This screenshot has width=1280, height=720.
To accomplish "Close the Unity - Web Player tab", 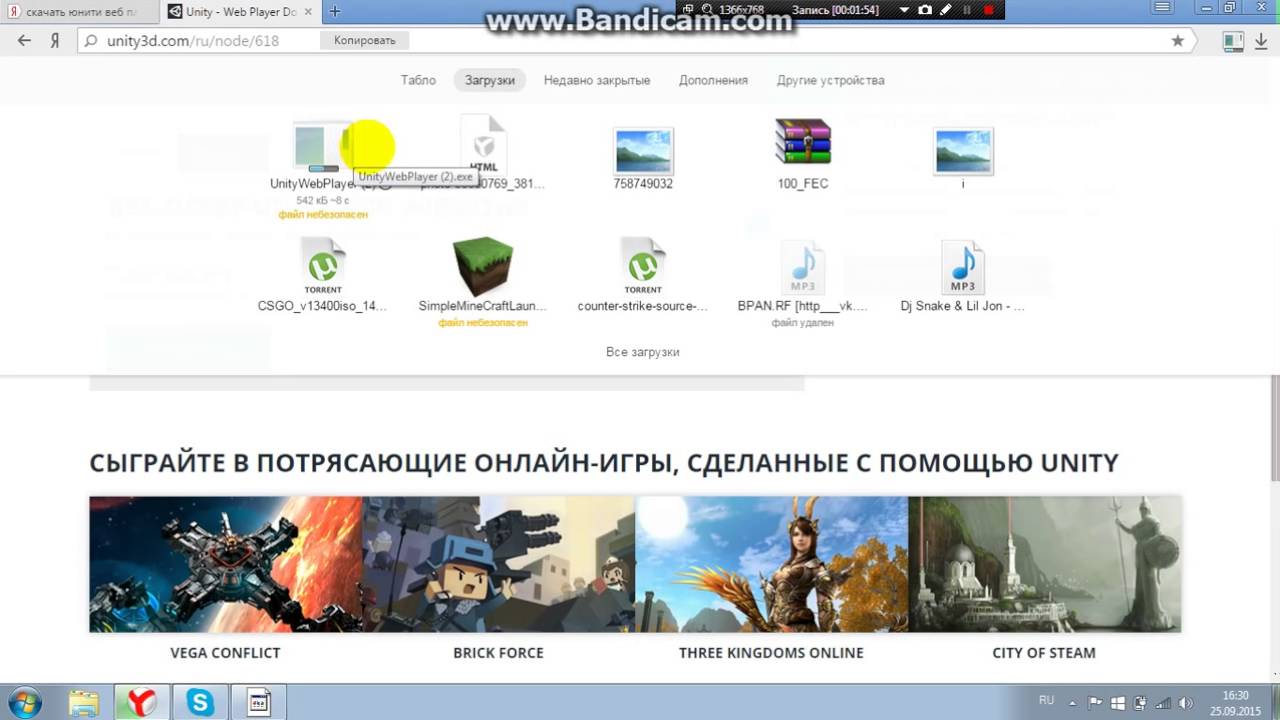I will (309, 12).
